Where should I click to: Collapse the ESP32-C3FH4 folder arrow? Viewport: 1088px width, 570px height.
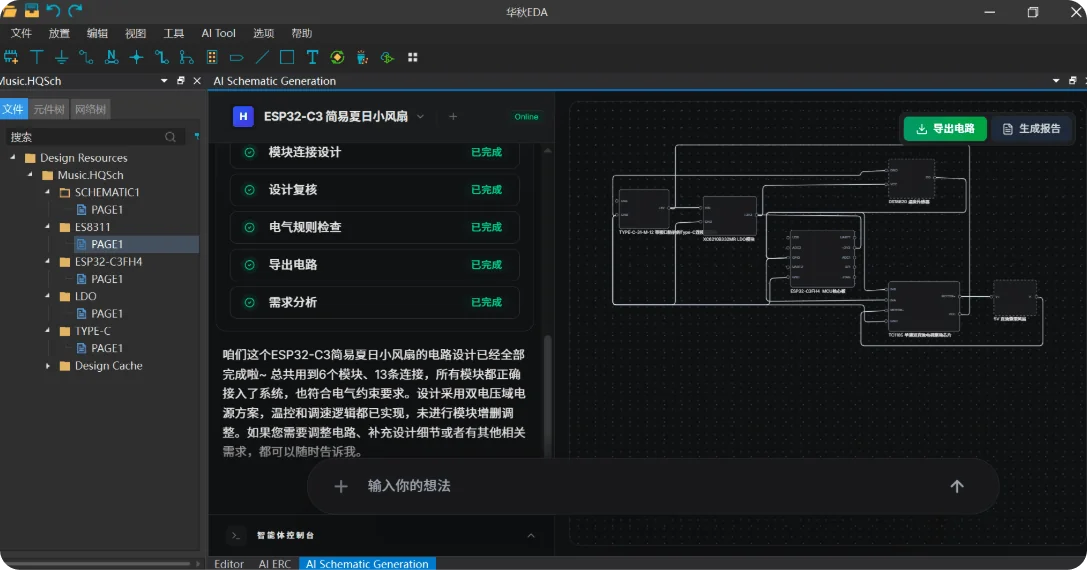[x=48, y=262]
